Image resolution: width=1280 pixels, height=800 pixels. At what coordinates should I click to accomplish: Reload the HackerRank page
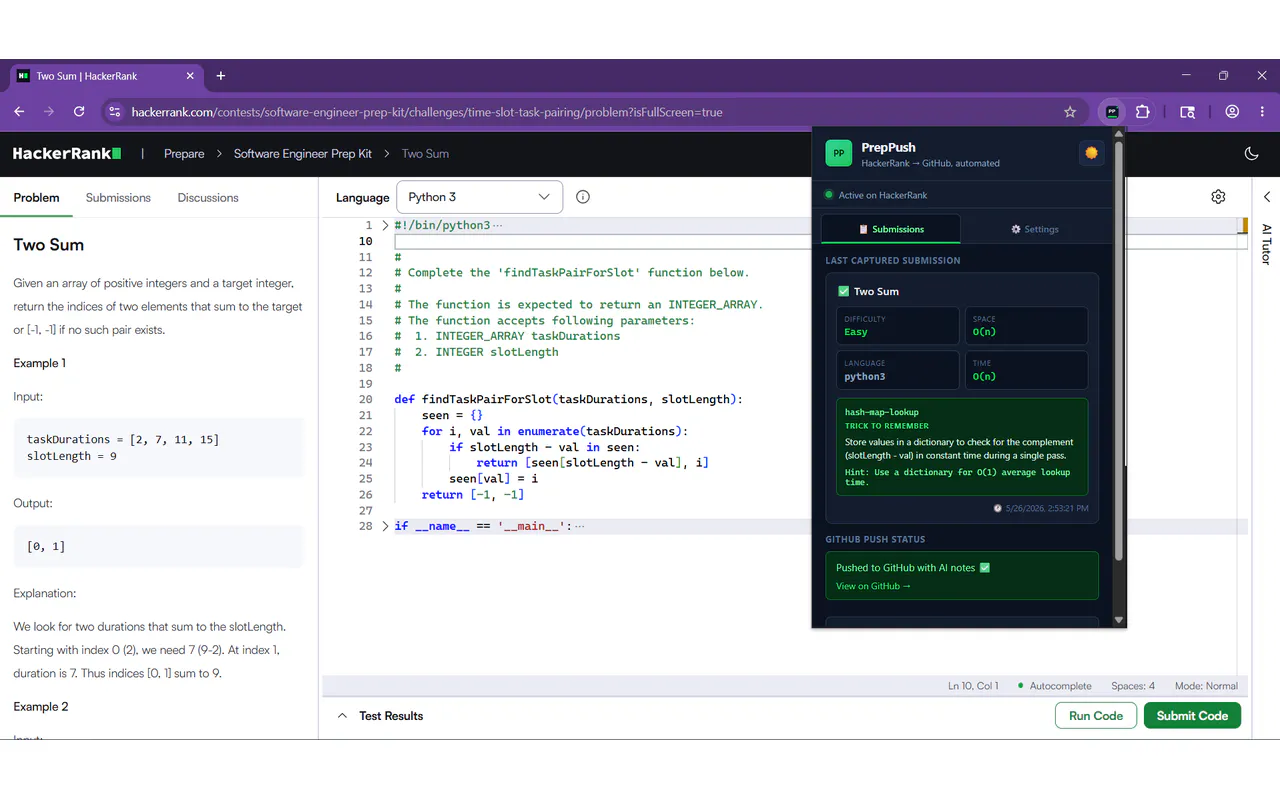pyautogui.click(x=79, y=112)
